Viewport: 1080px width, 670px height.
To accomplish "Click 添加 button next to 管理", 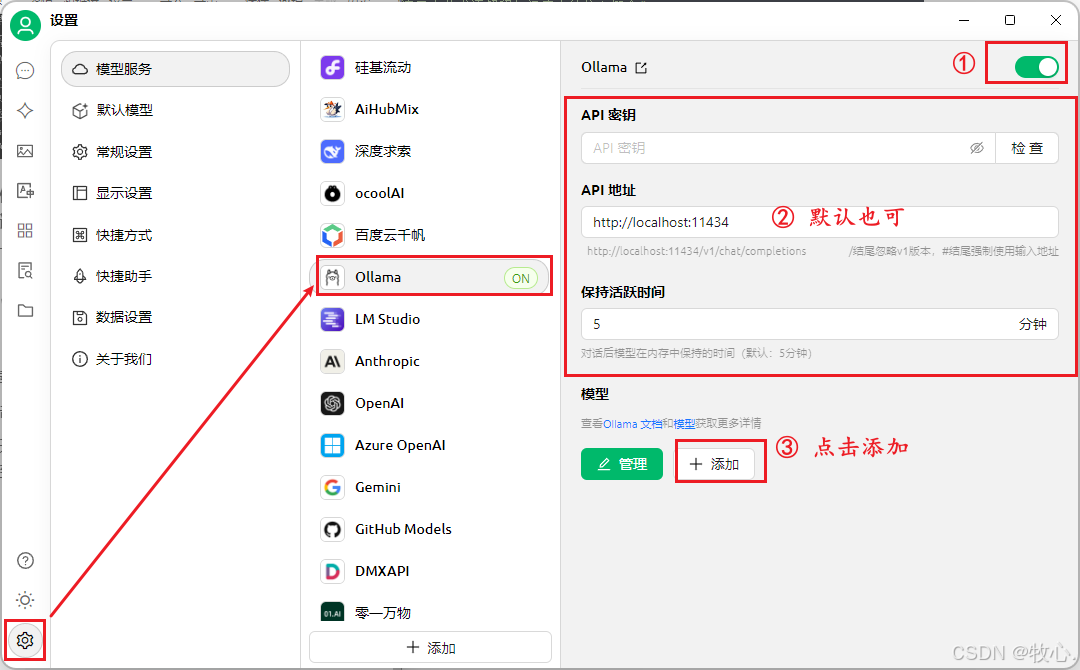I will [x=714, y=464].
